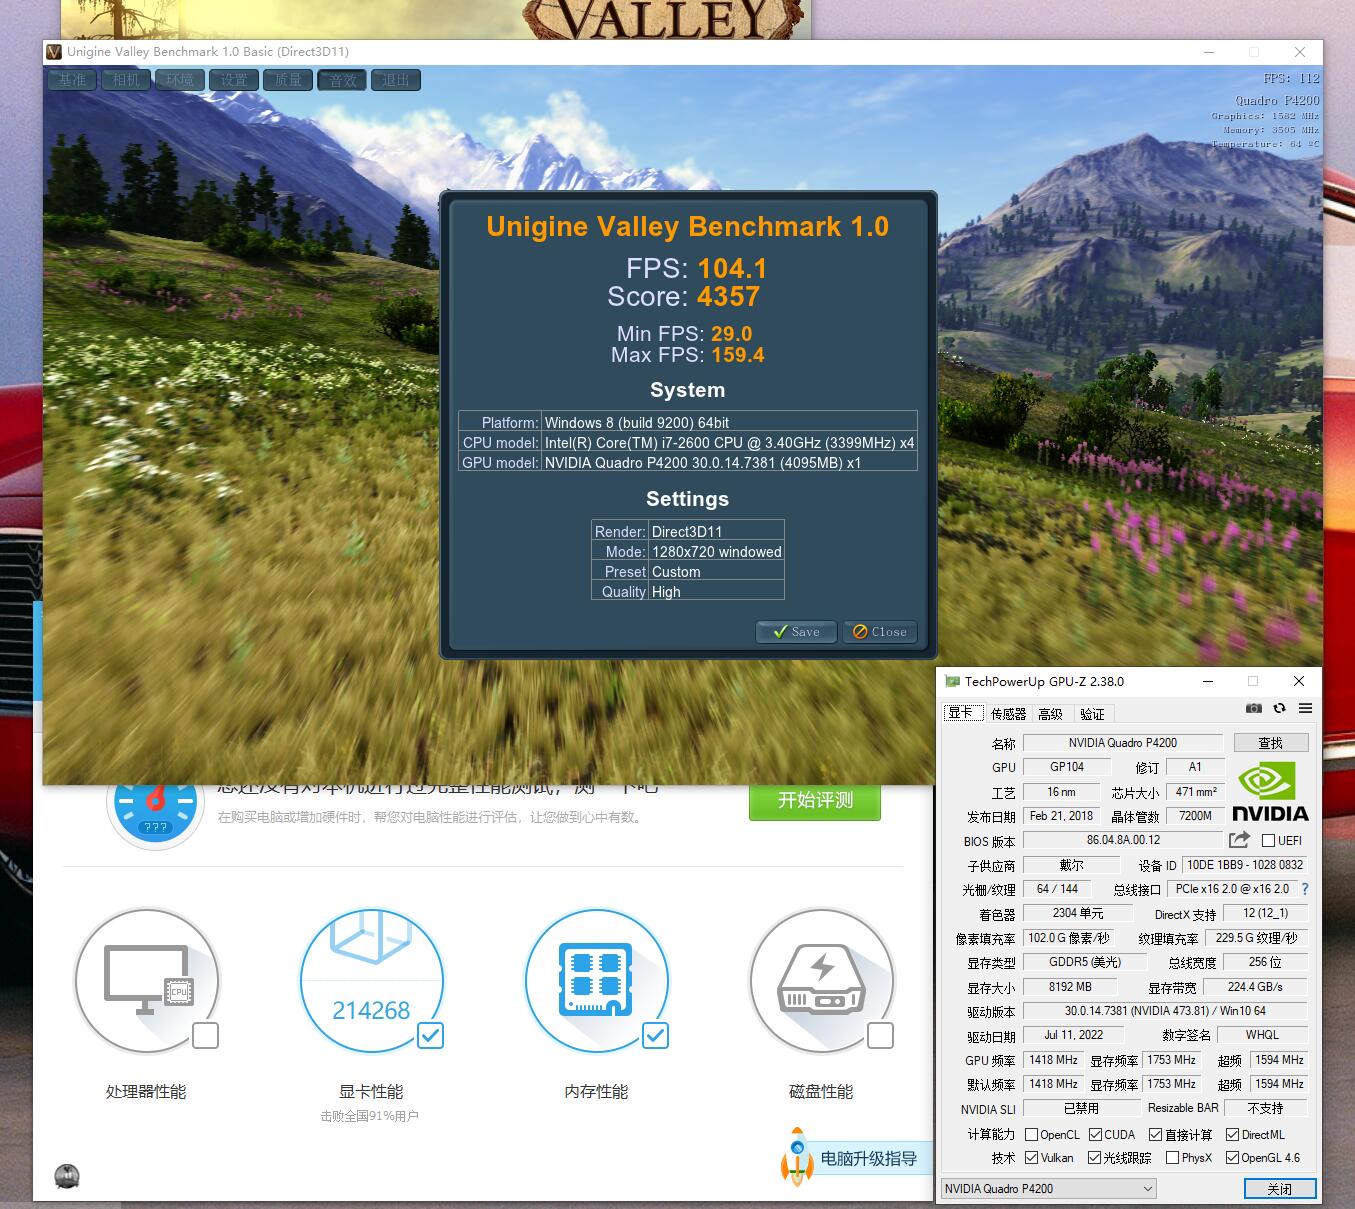Toggle the CUDA checkbox

(x=1095, y=1135)
